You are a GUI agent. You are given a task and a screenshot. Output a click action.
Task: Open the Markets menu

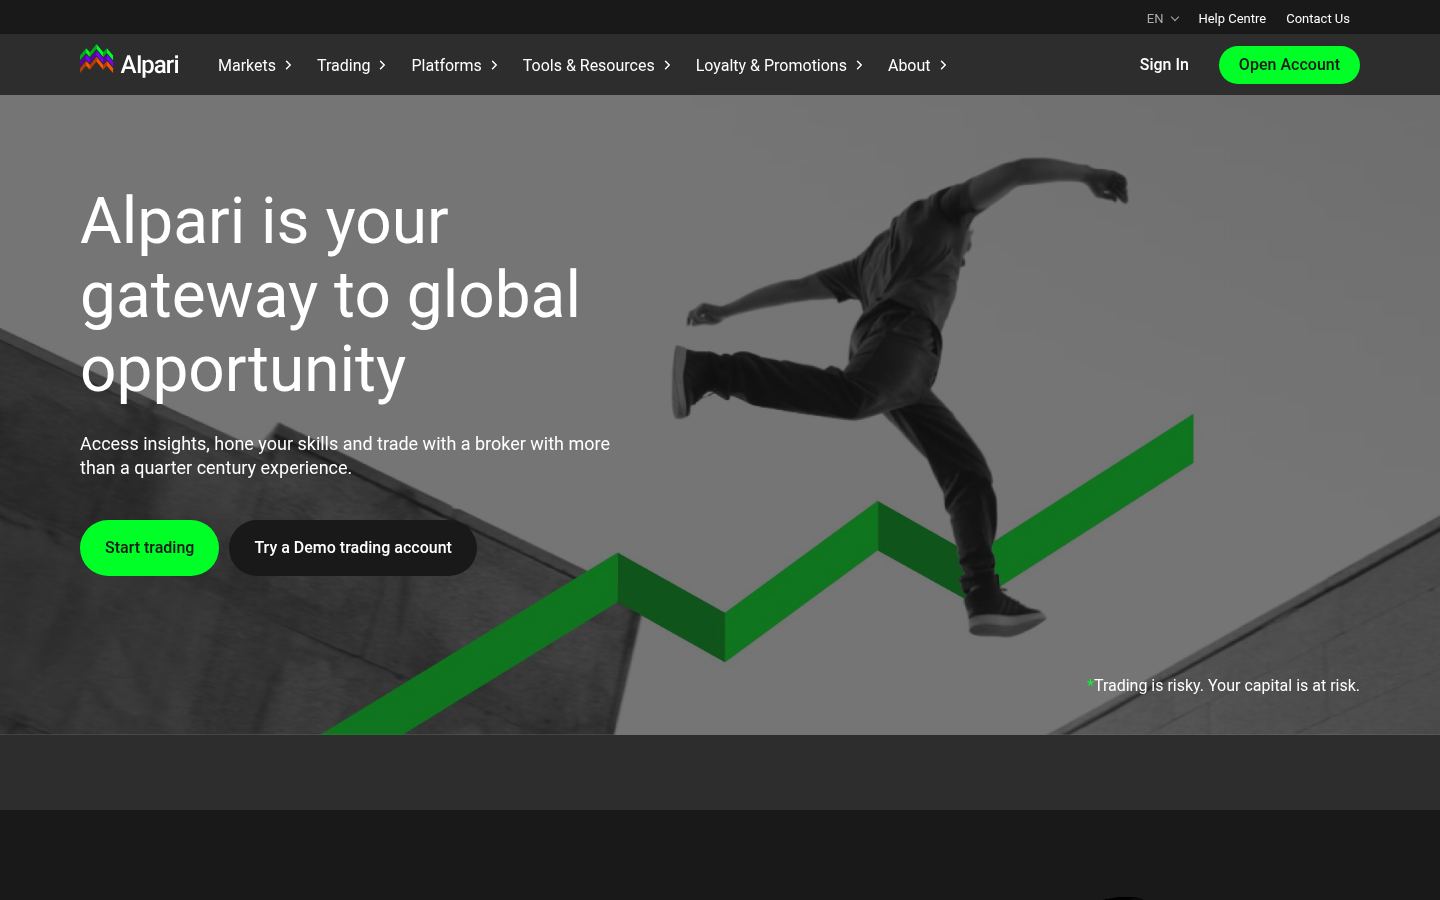click(x=247, y=65)
